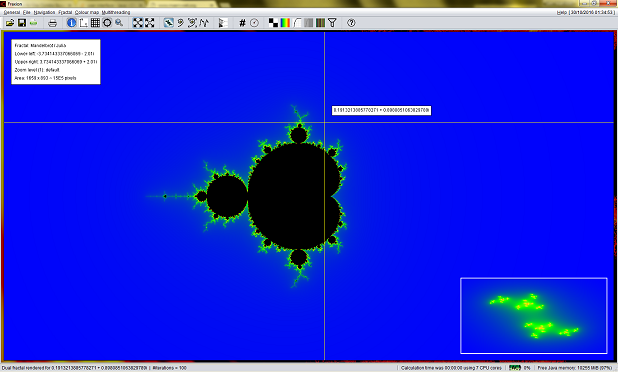Click the printer icon
Screen dimensions: 618x372
[52, 23]
